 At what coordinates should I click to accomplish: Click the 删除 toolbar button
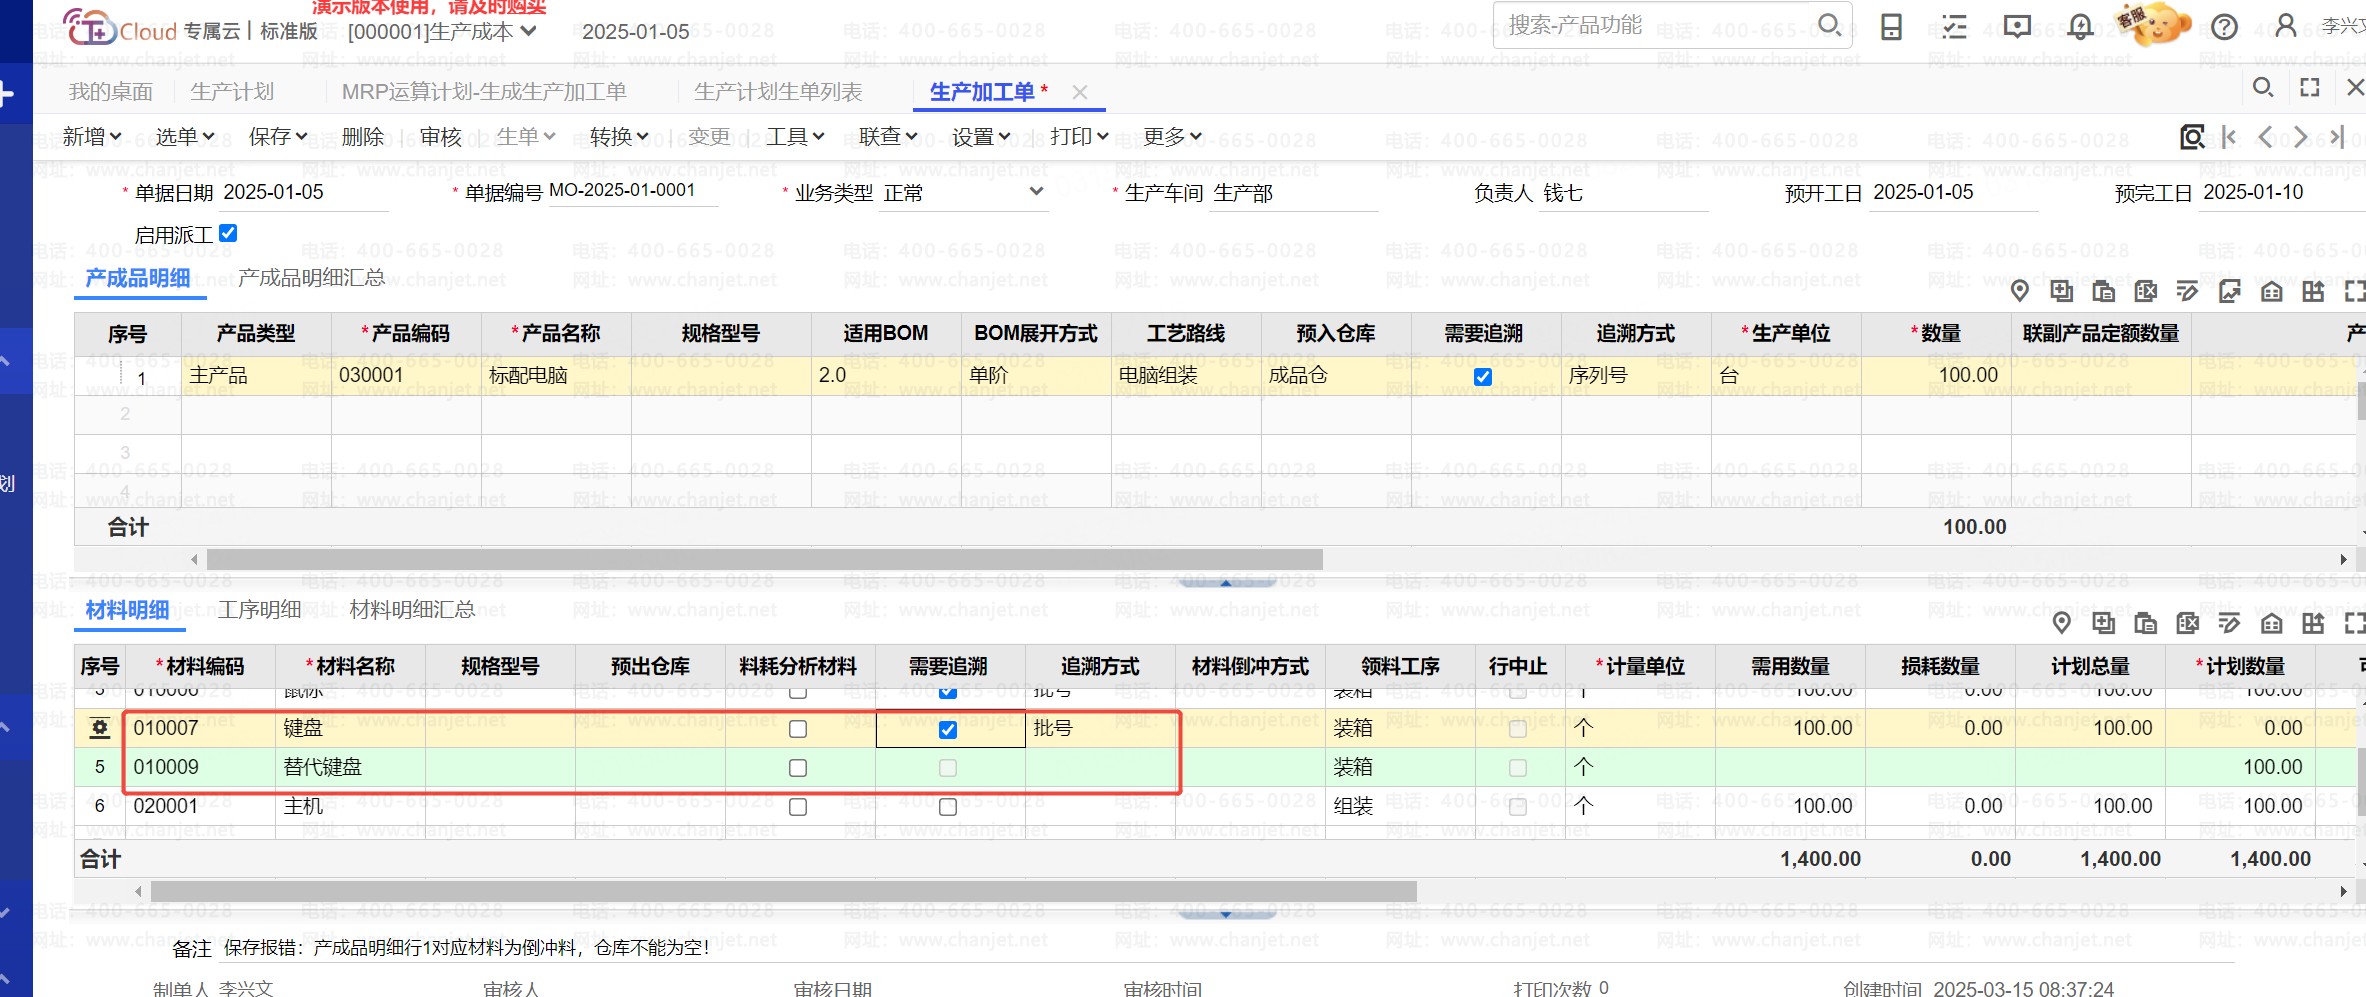(362, 137)
